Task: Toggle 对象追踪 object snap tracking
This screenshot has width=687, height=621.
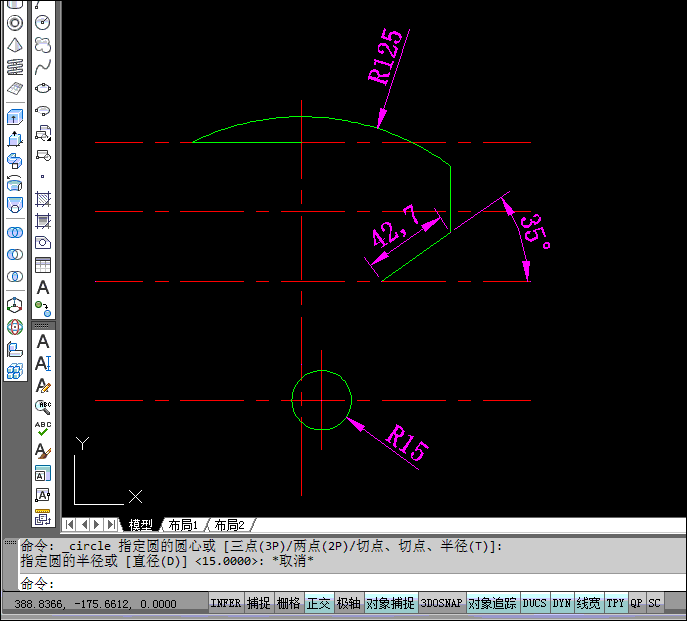Action: click(492, 603)
